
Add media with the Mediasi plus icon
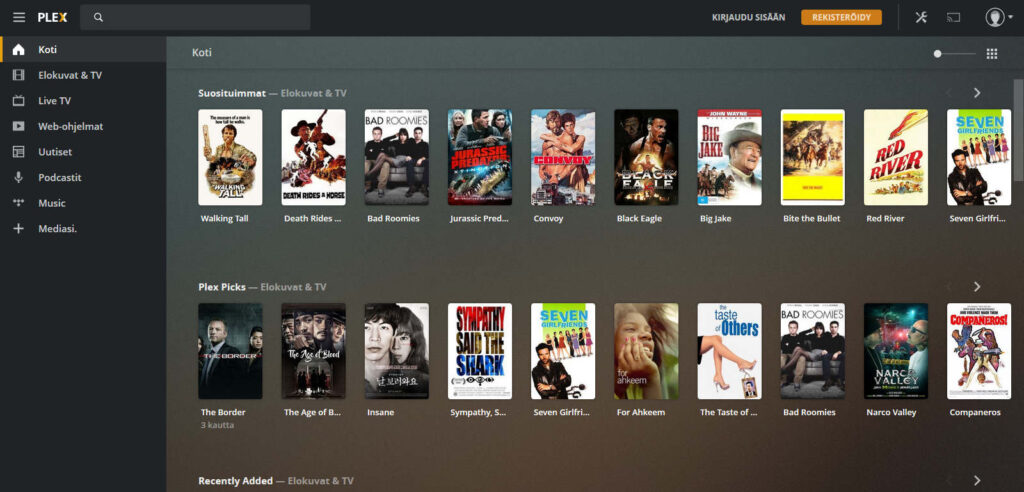tap(18, 228)
